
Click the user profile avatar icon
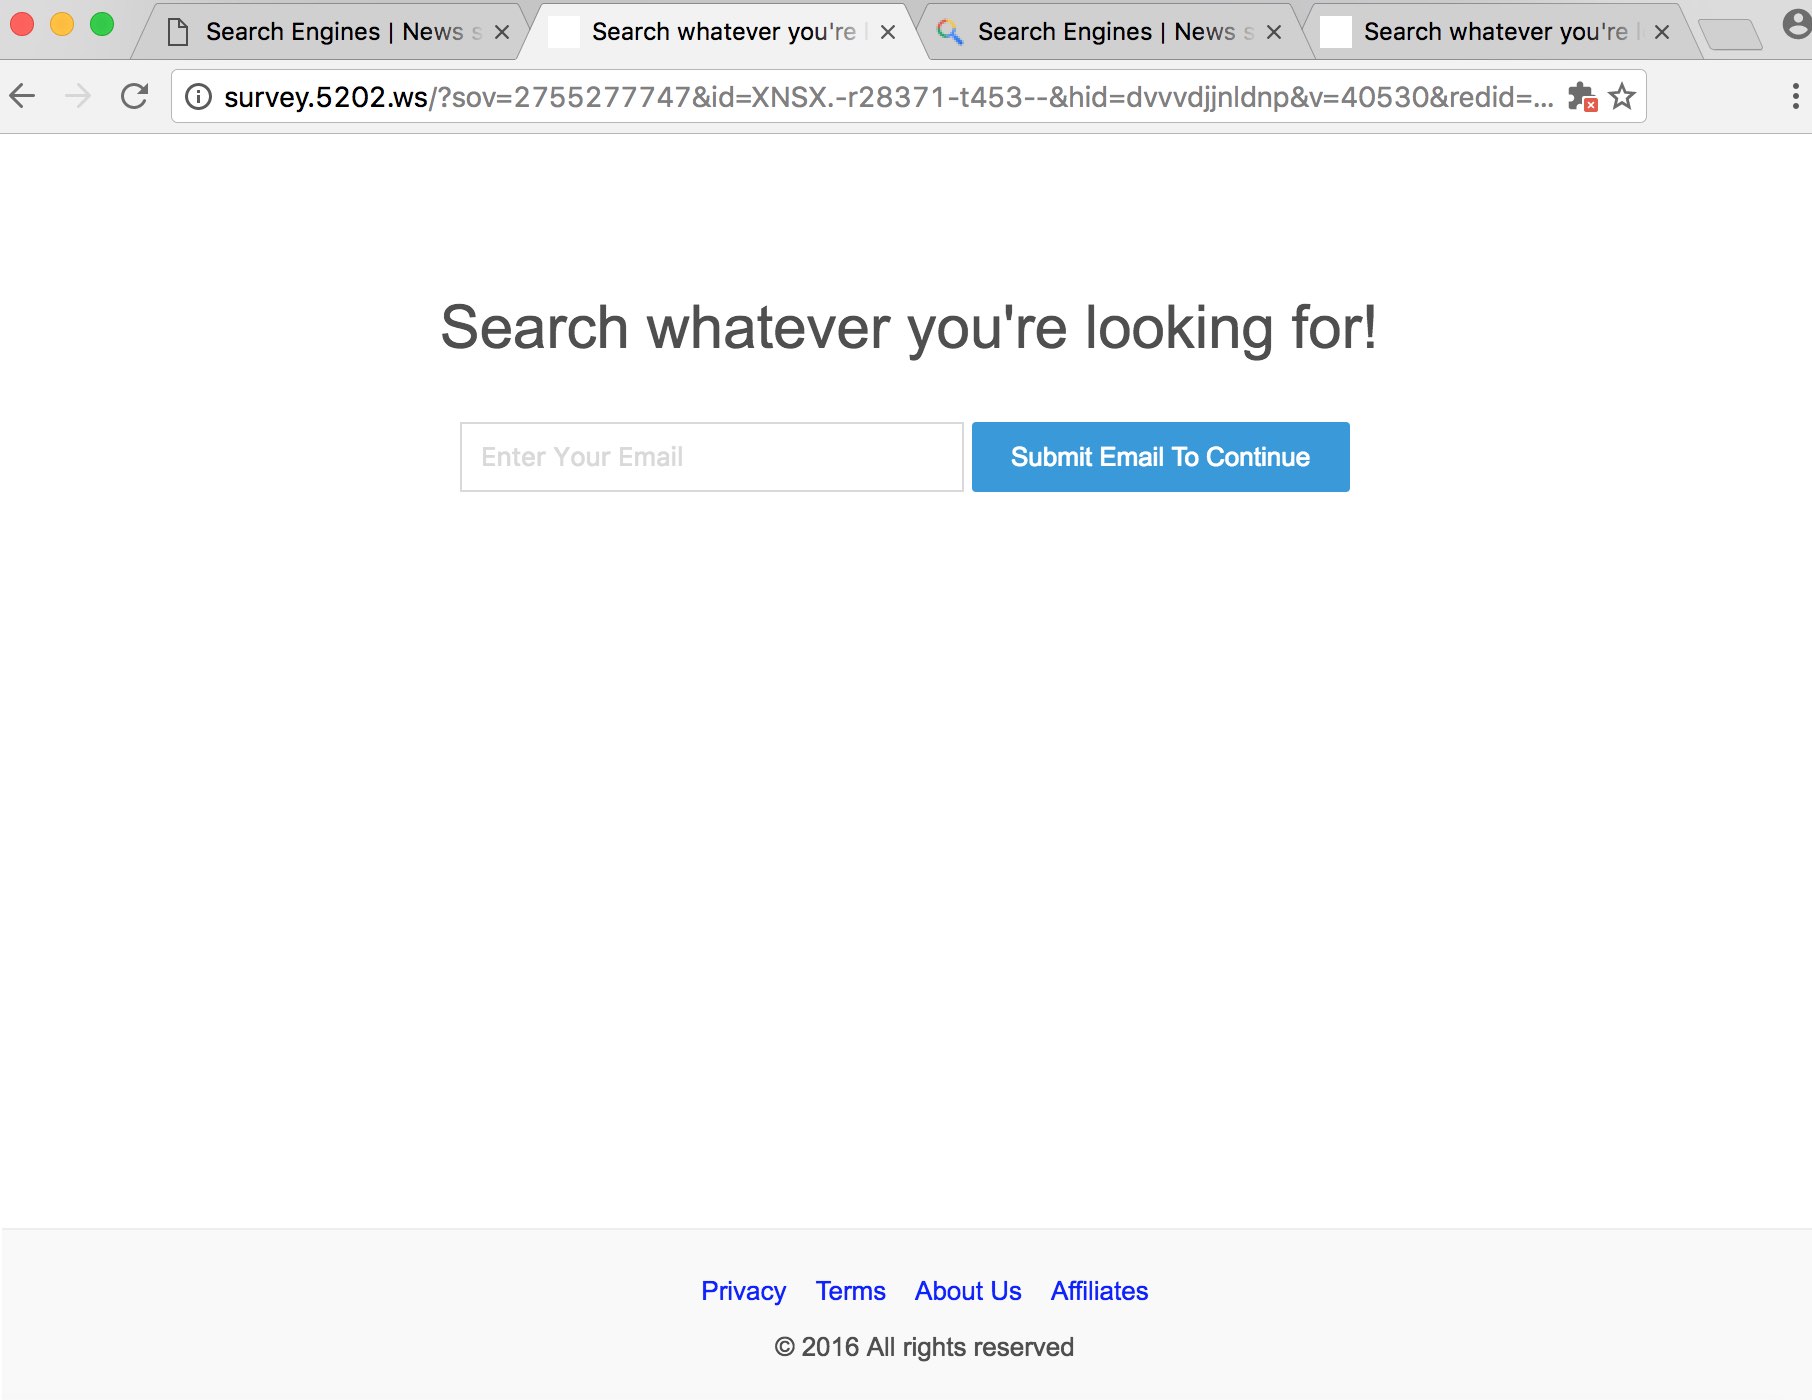(x=1796, y=24)
